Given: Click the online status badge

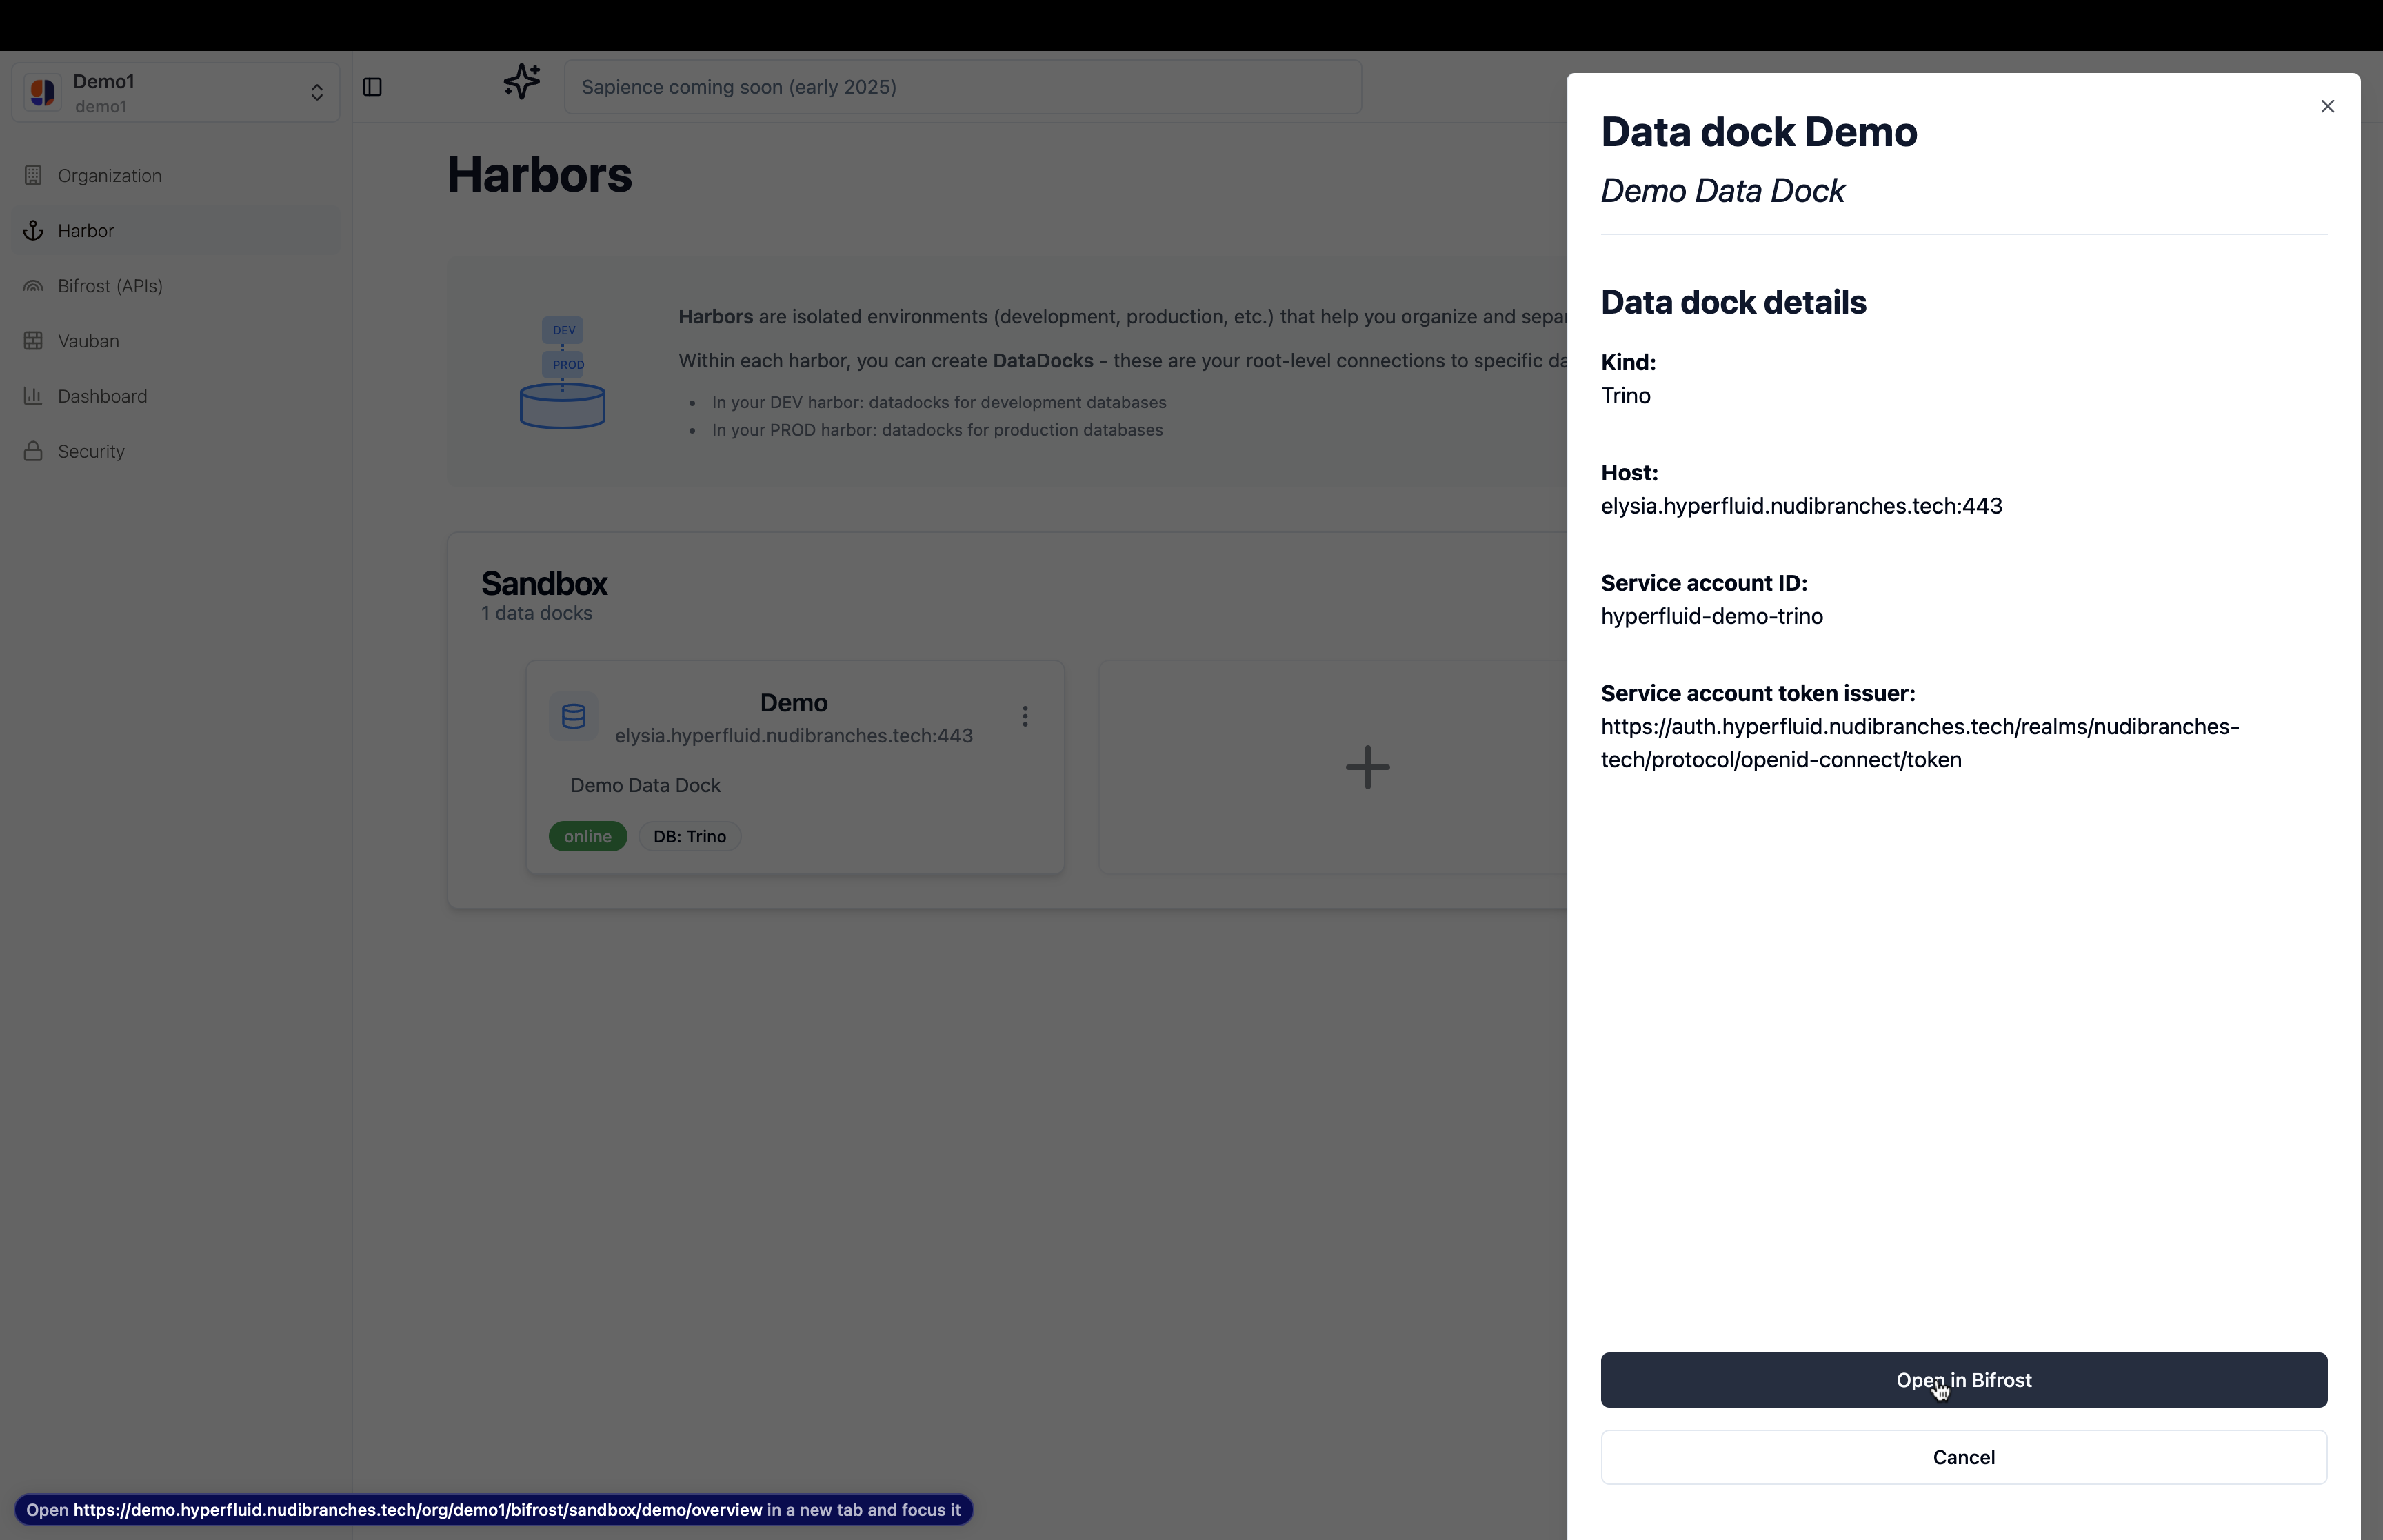Looking at the screenshot, I should (x=588, y=836).
